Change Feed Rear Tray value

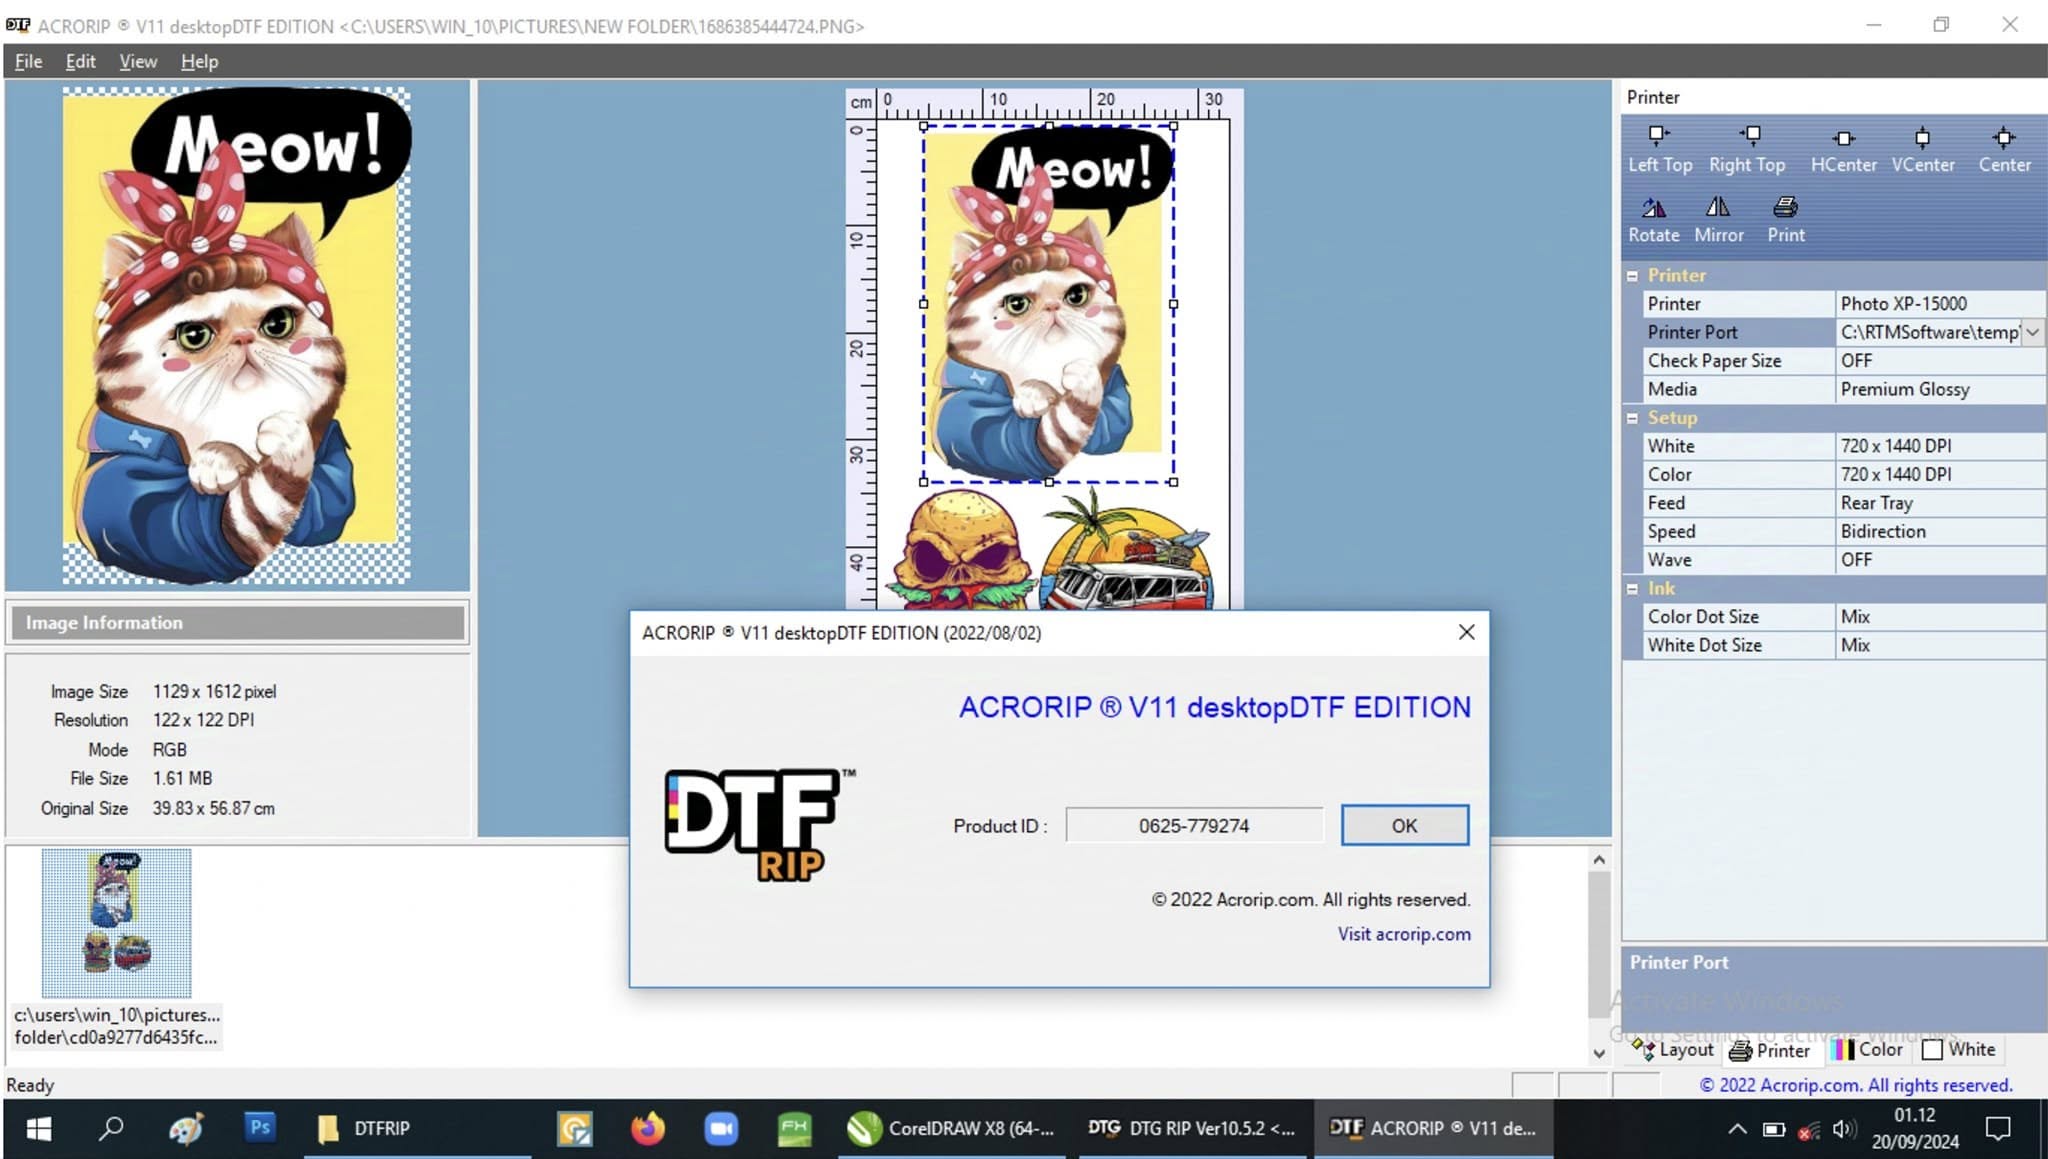pos(1939,503)
